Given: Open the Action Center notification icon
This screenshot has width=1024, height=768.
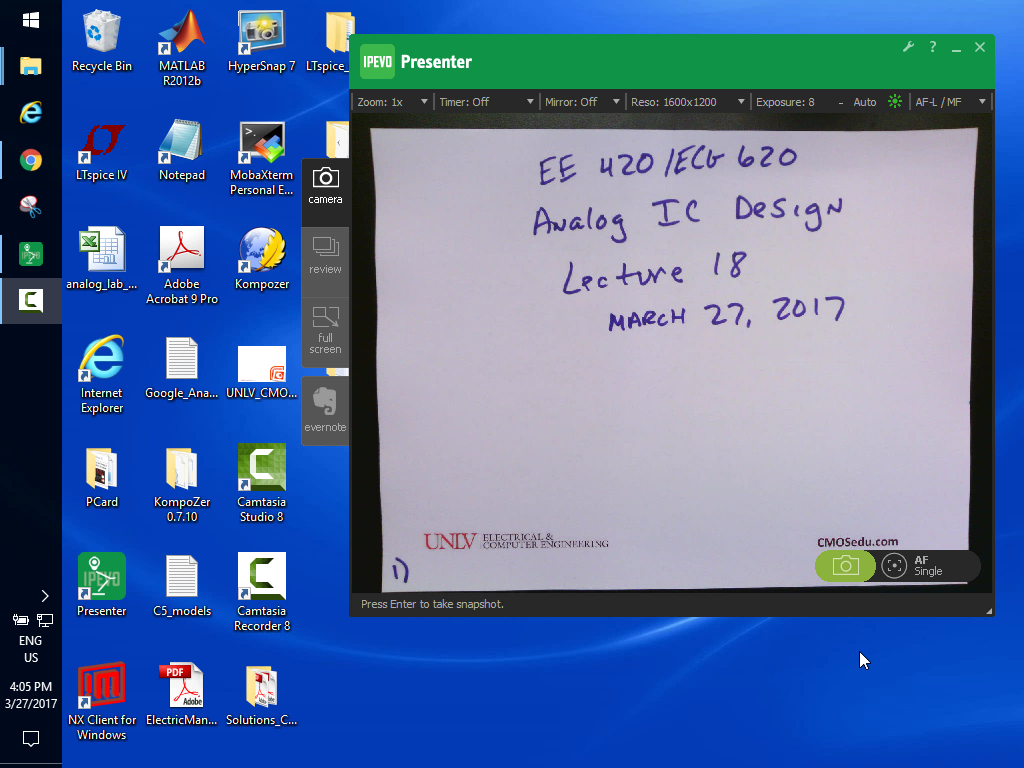Looking at the screenshot, I should [x=31, y=739].
